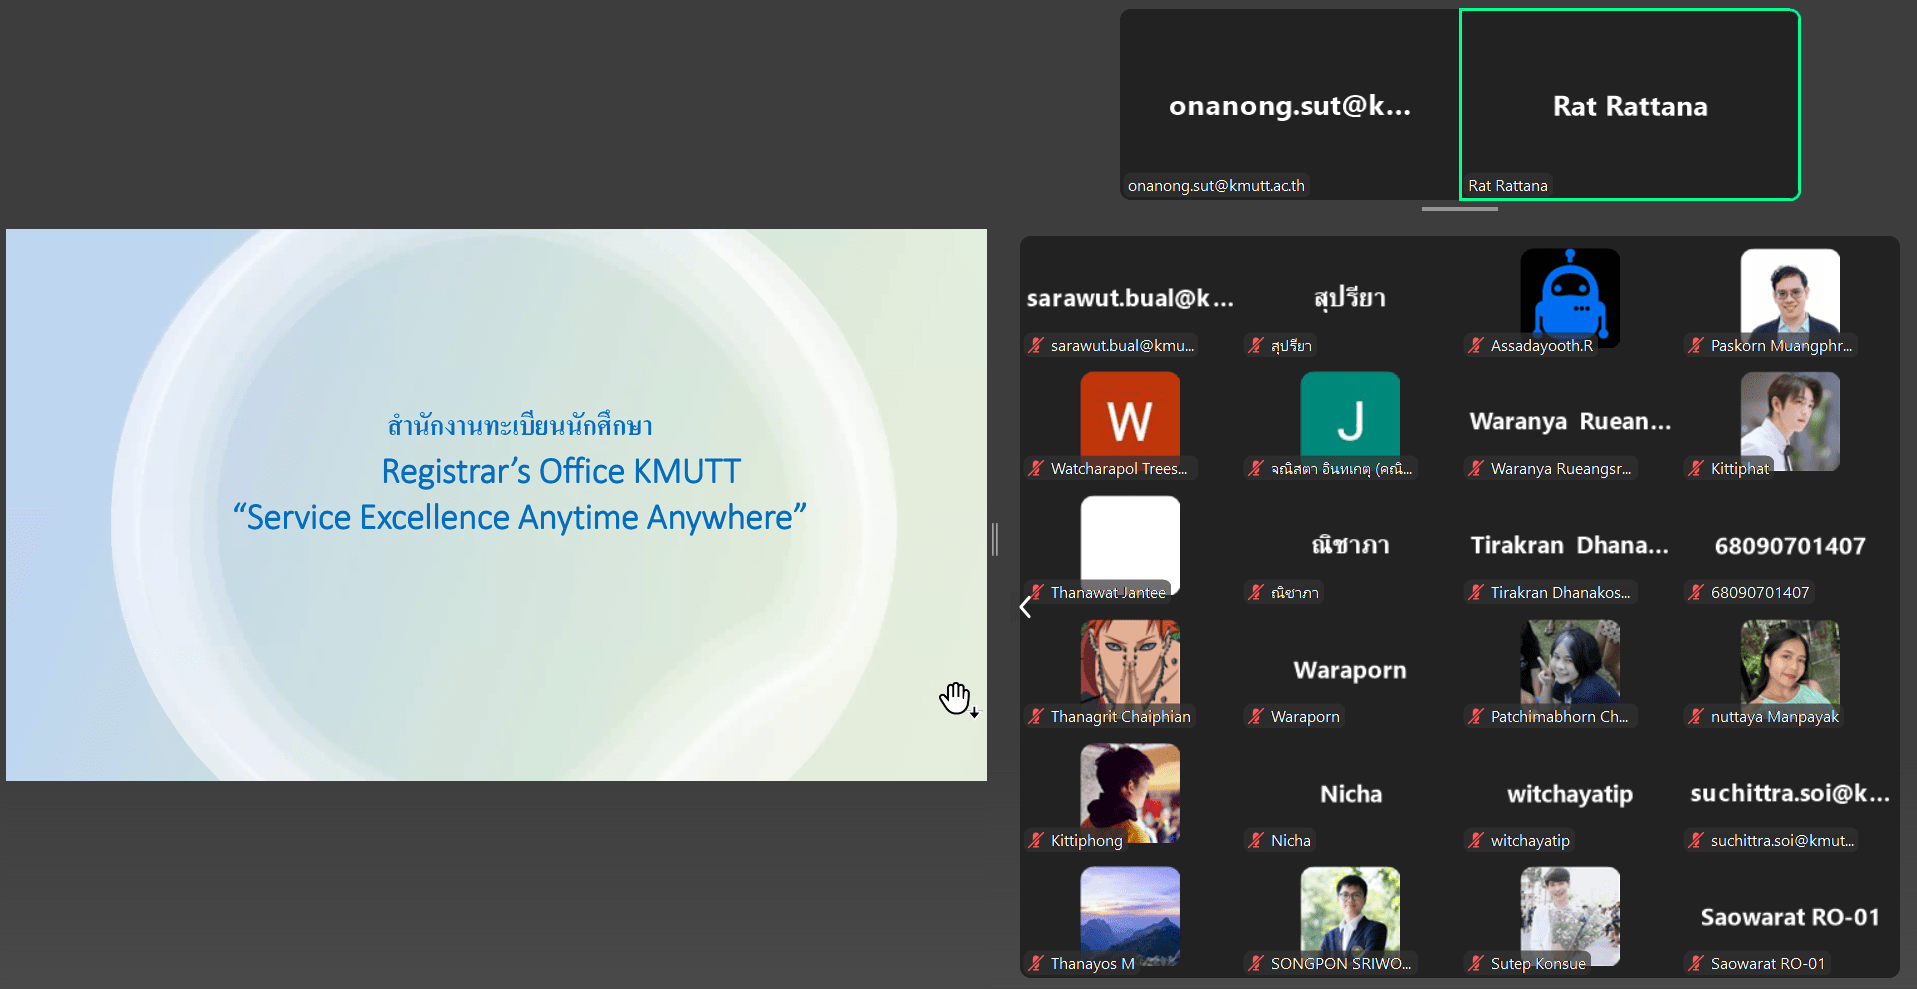Click muted mic icon beside Thanagrit Chaiphian
Viewport: 1917px width, 989px height.
pyautogui.click(x=1036, y=717)
